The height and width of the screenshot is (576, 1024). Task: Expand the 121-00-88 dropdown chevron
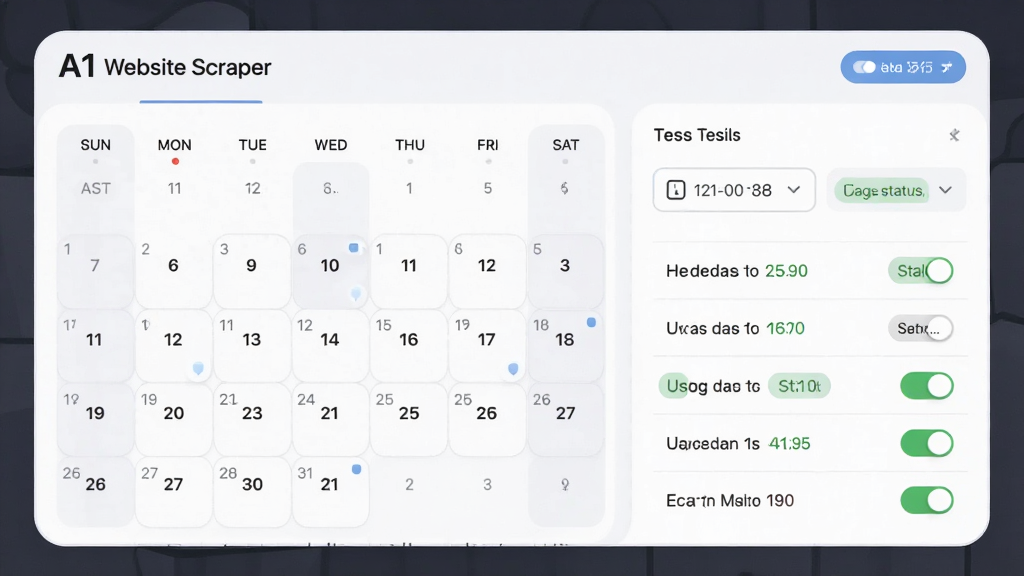pyautogui.click(x=793, y=190)
